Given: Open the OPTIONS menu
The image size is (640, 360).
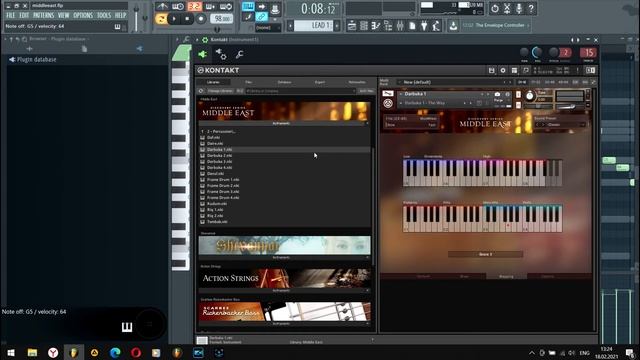Looking at the screenshot, I should [x=83, y=16].
